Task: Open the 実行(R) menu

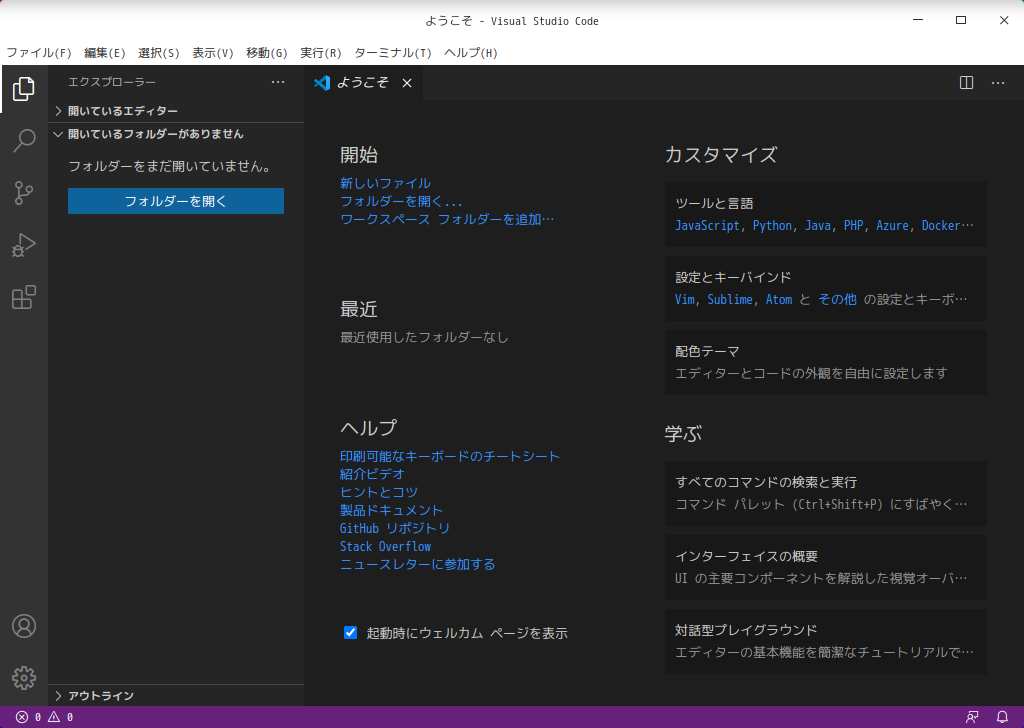Action: click(321, 53)
